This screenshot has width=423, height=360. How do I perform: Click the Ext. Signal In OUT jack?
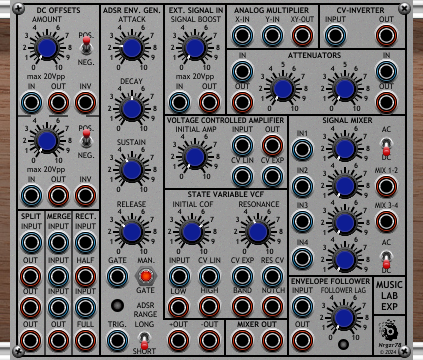[209, 102]
